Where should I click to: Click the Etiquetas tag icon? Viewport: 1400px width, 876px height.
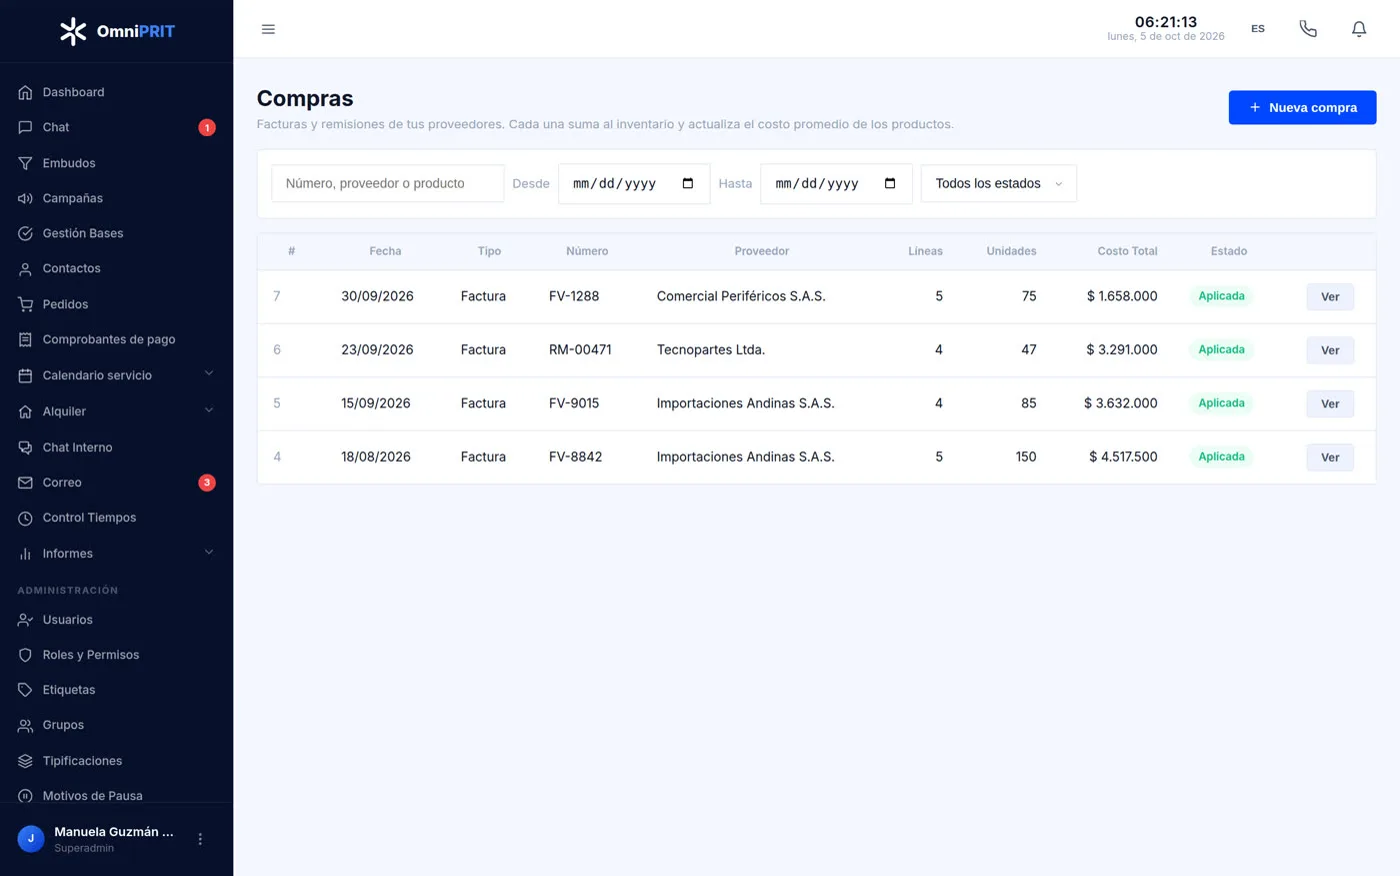pos(26,690)
